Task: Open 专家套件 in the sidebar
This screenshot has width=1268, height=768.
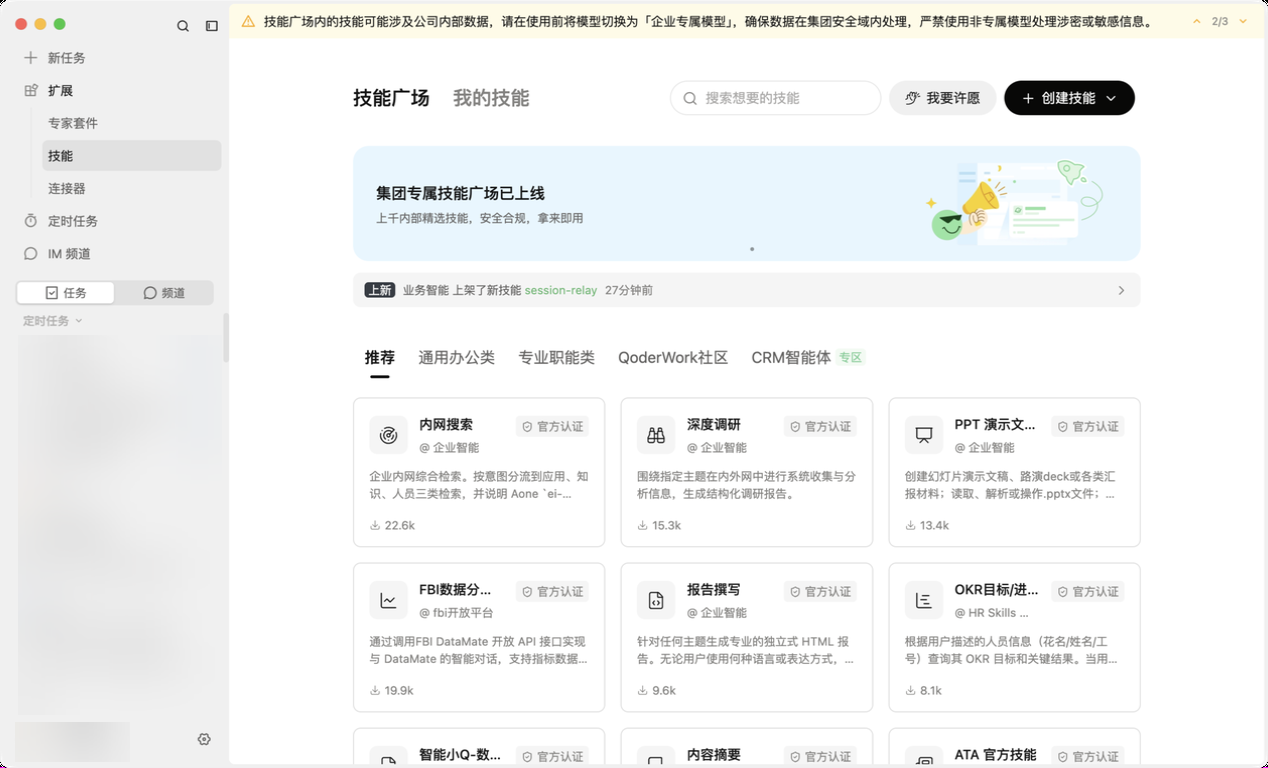Action: [131, 123]
